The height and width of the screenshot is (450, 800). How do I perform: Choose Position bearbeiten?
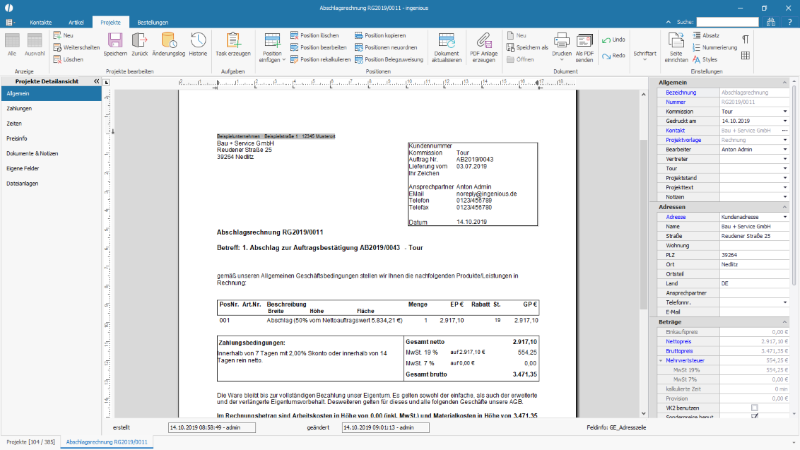click(x=319, y=47)
